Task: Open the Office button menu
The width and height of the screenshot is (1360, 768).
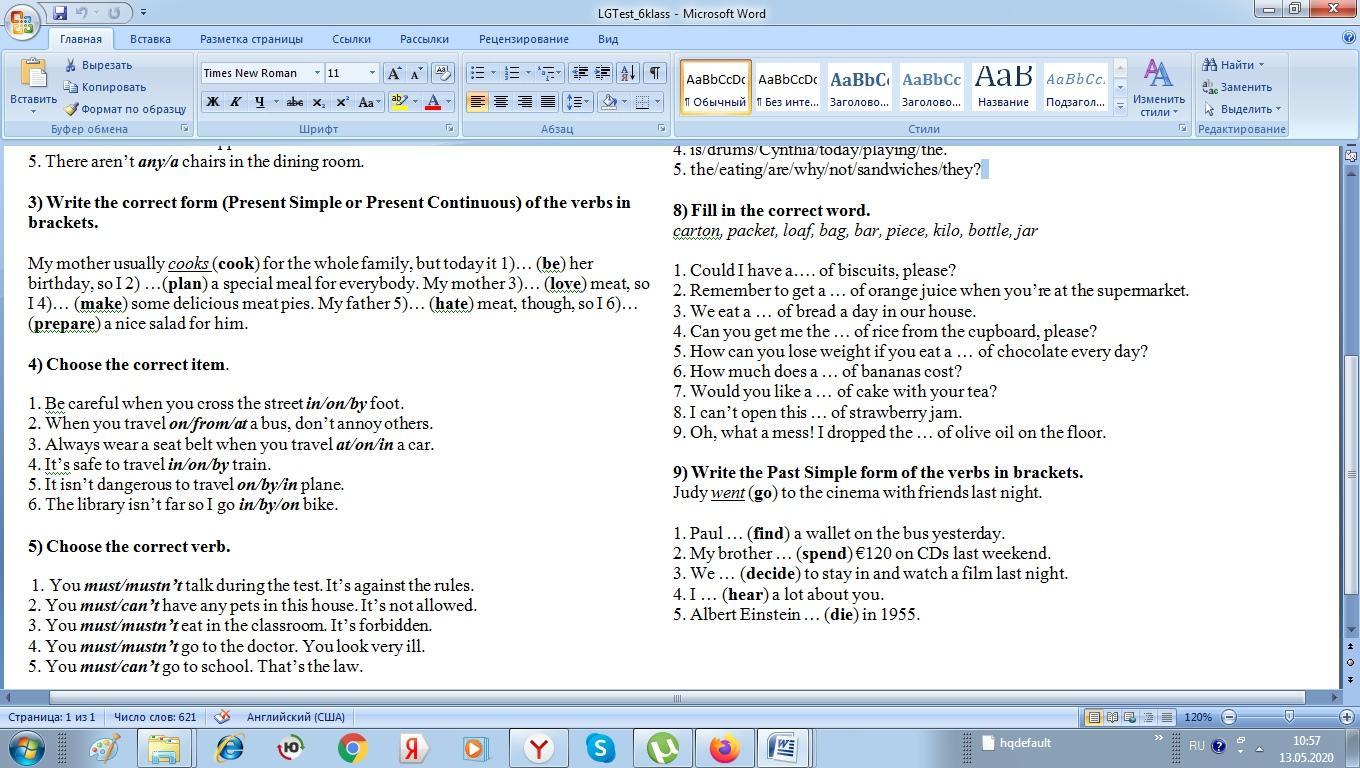Action: (x=21, y=20)
